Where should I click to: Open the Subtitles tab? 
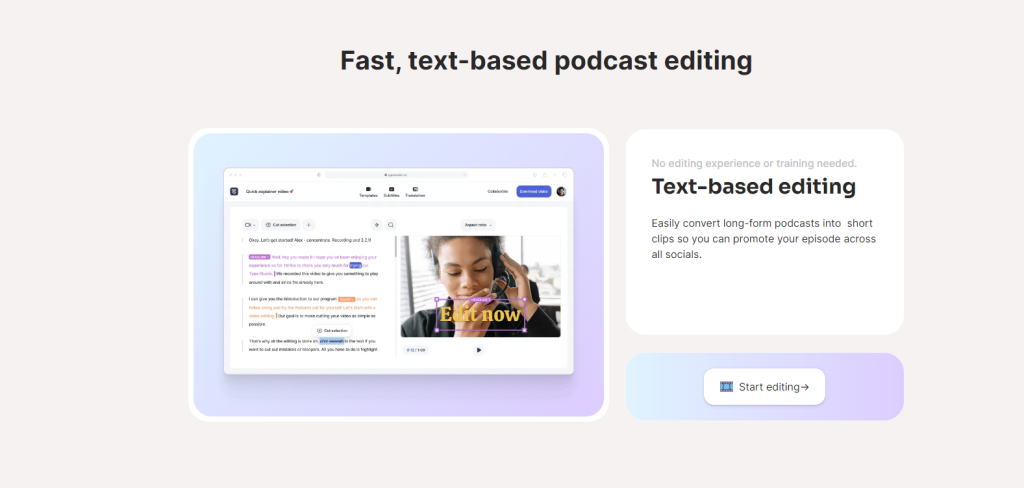pos(392,191)
